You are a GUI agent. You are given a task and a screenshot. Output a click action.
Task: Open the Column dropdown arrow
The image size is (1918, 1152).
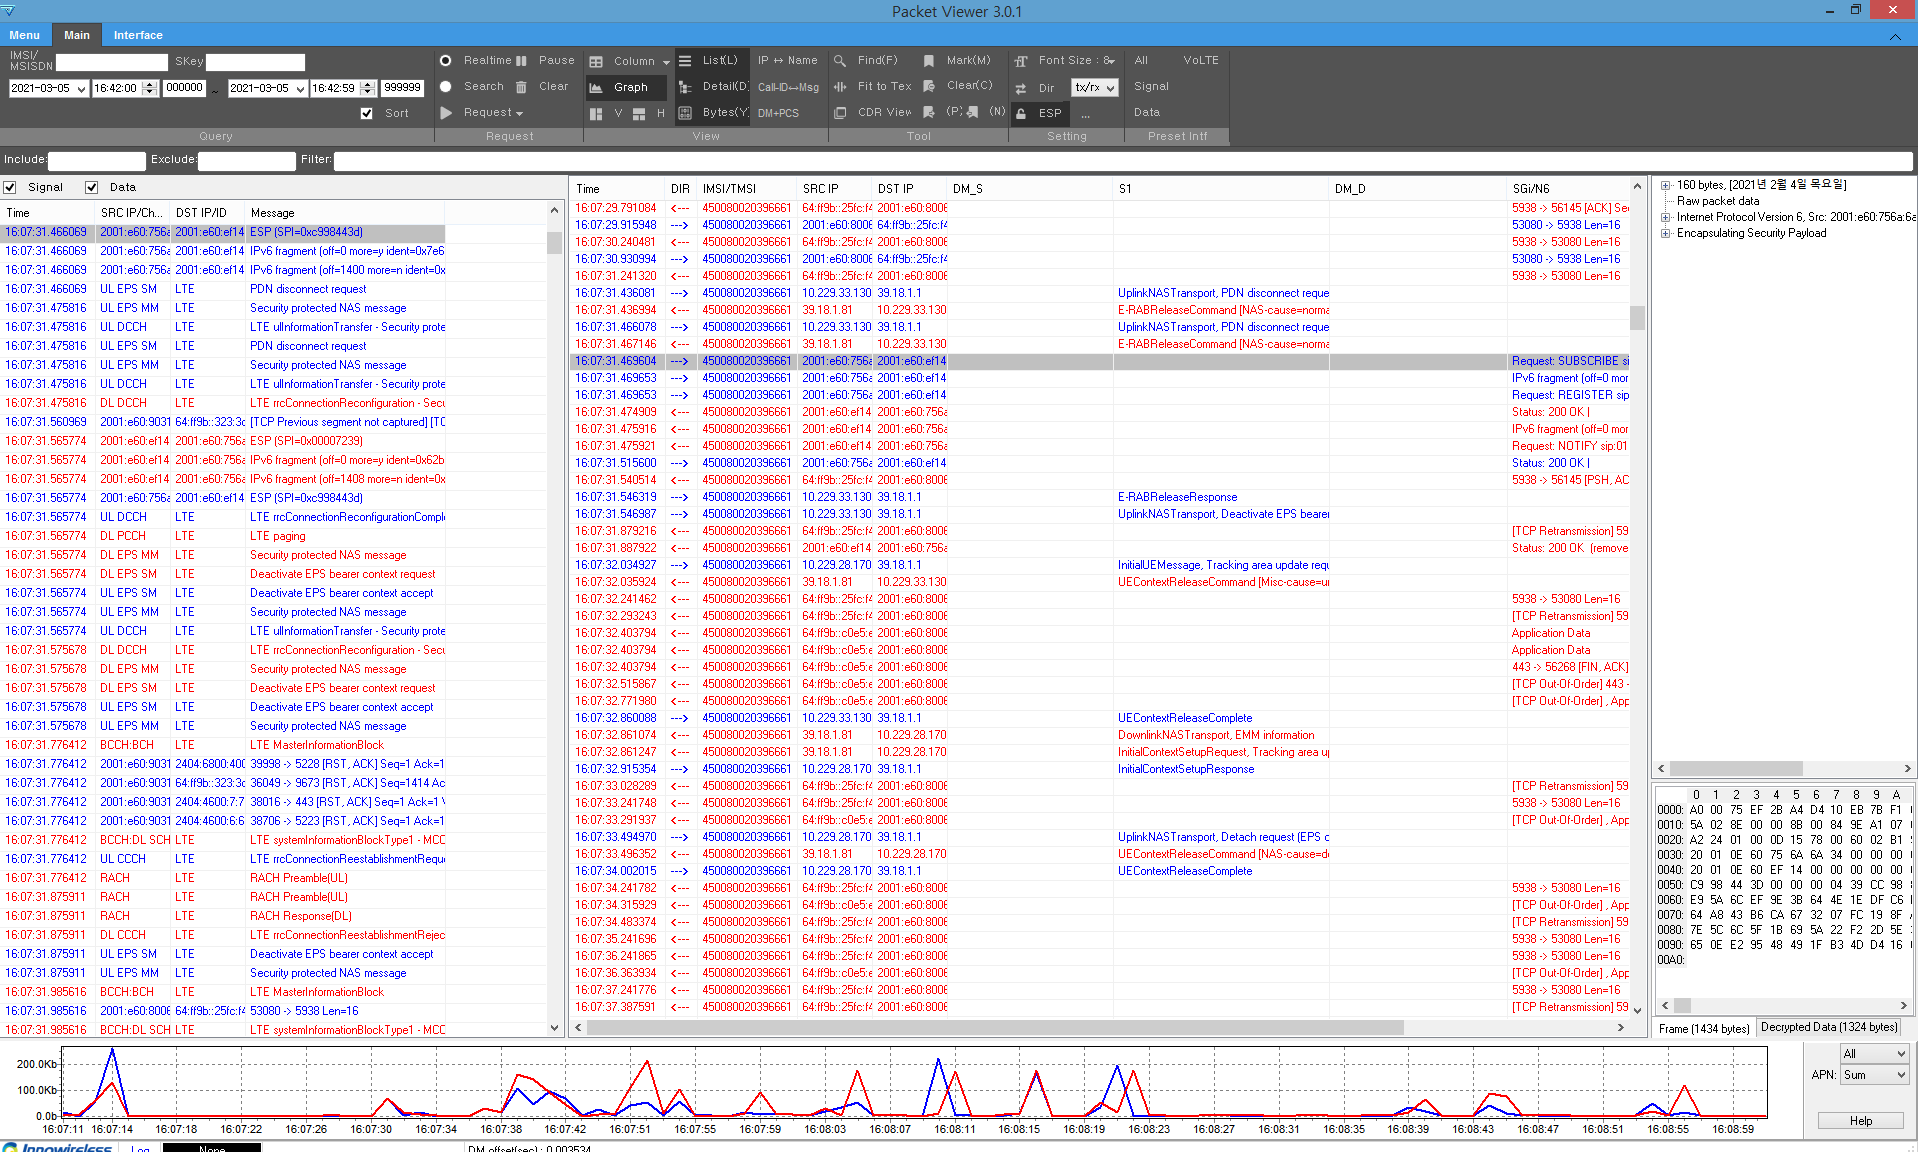(x=667, y=62)
